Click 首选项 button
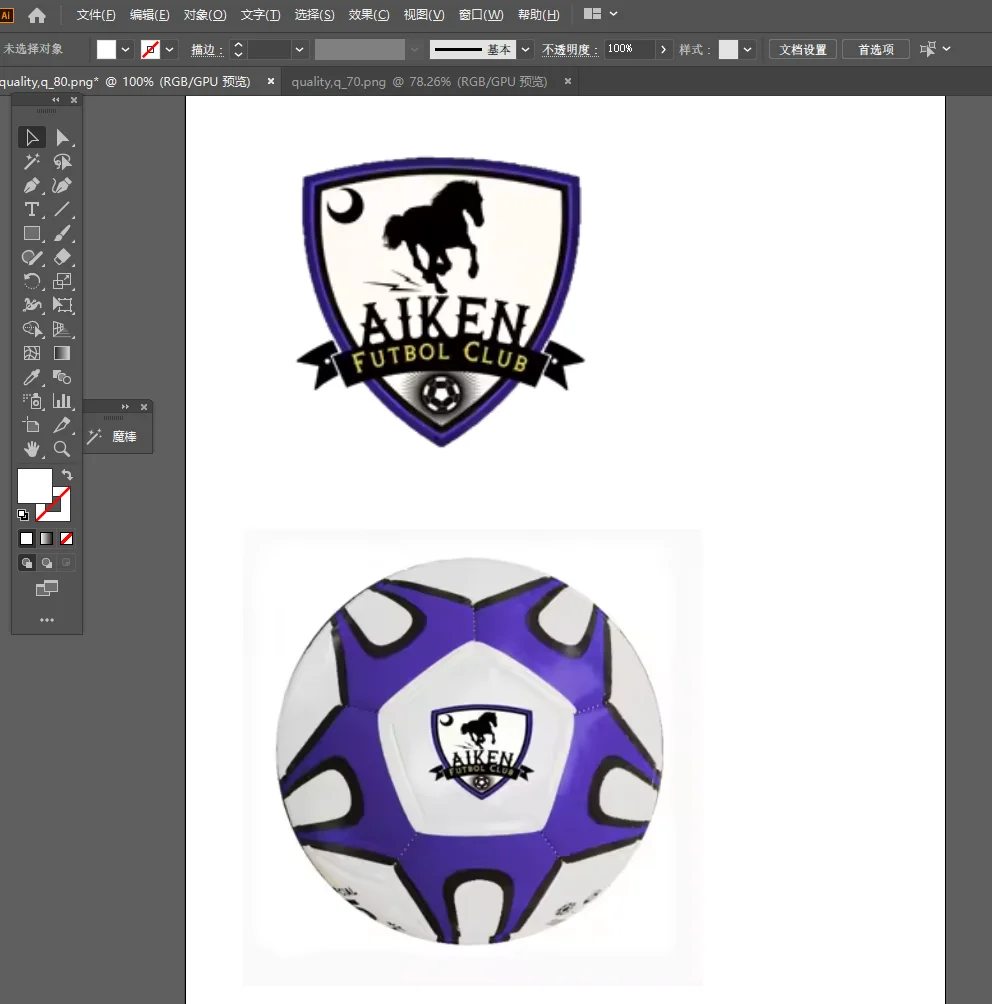Image resolution: width=992 pixels, height=1004 pixels. (875, 49)
